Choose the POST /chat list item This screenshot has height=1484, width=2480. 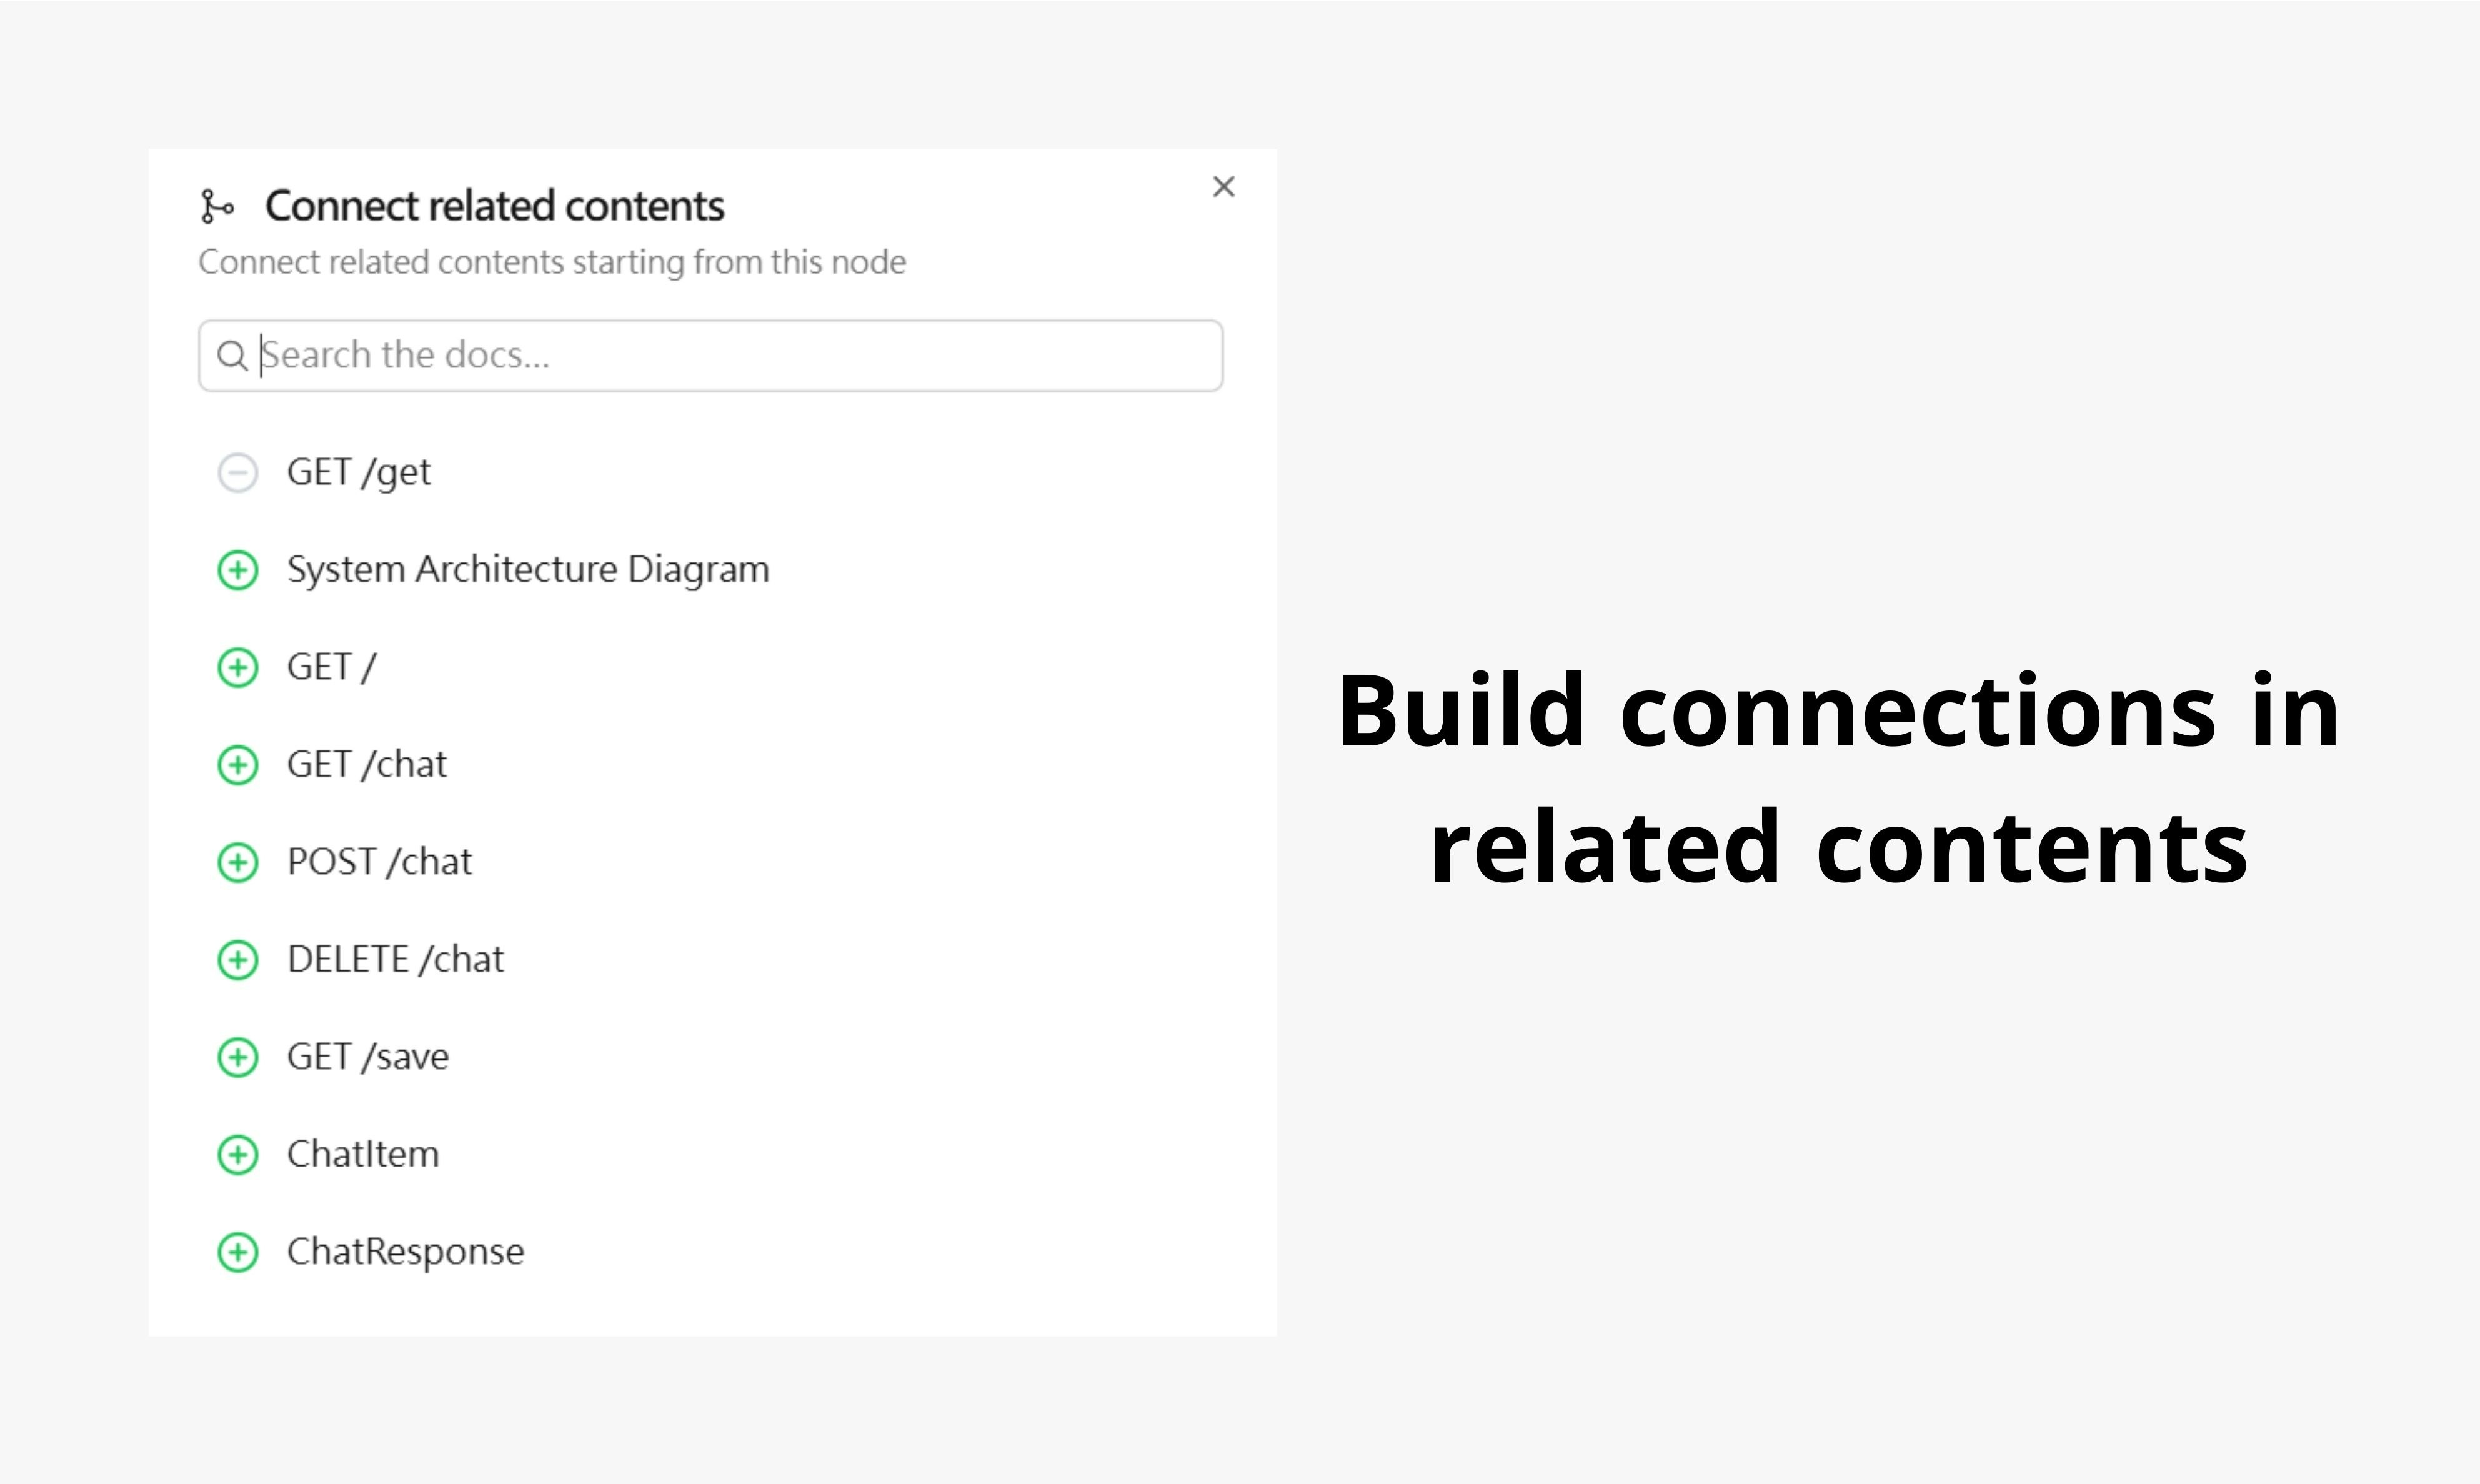[x=379, y=862]
